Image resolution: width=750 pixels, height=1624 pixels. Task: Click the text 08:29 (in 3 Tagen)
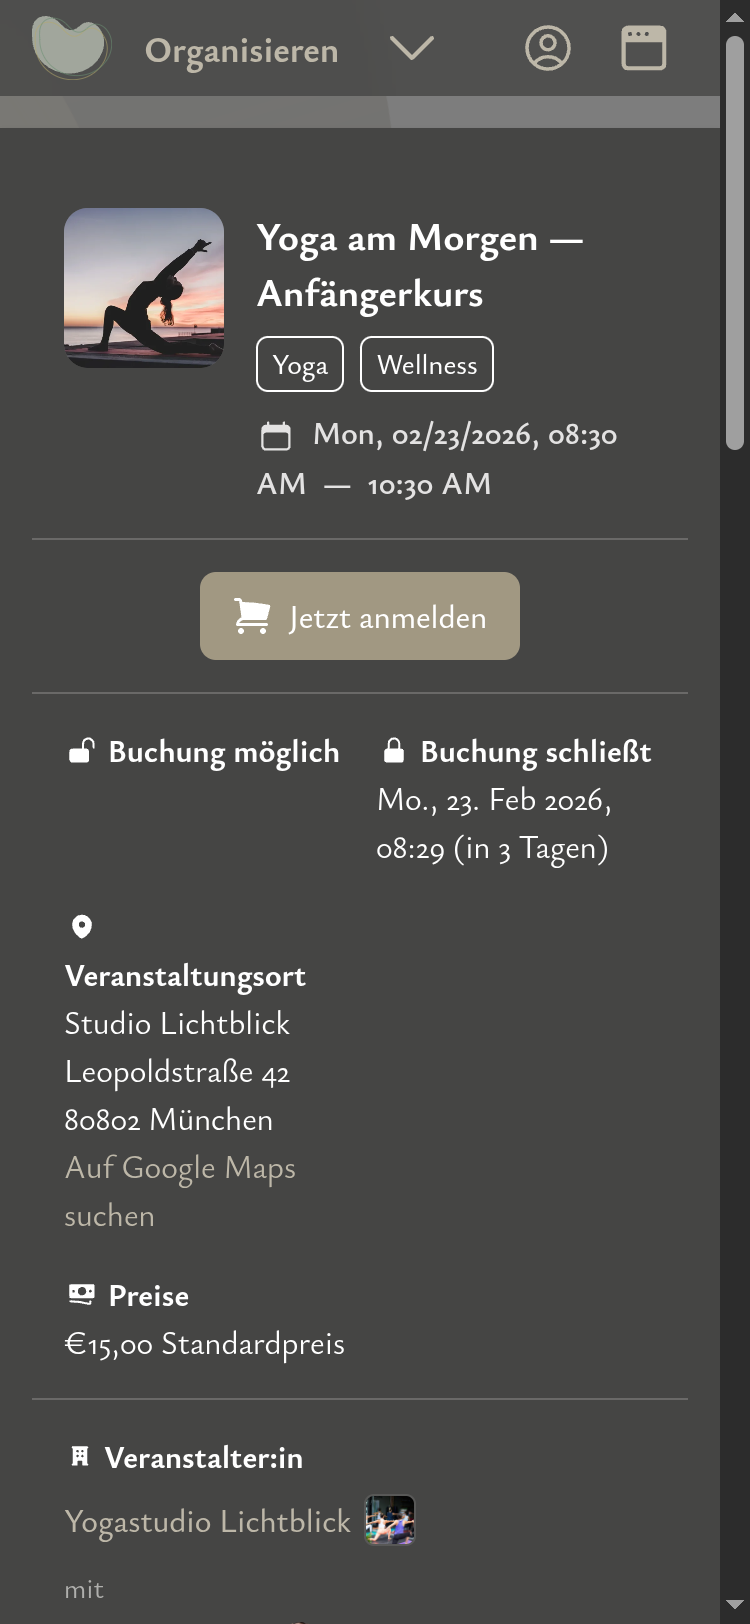(492, 848)
